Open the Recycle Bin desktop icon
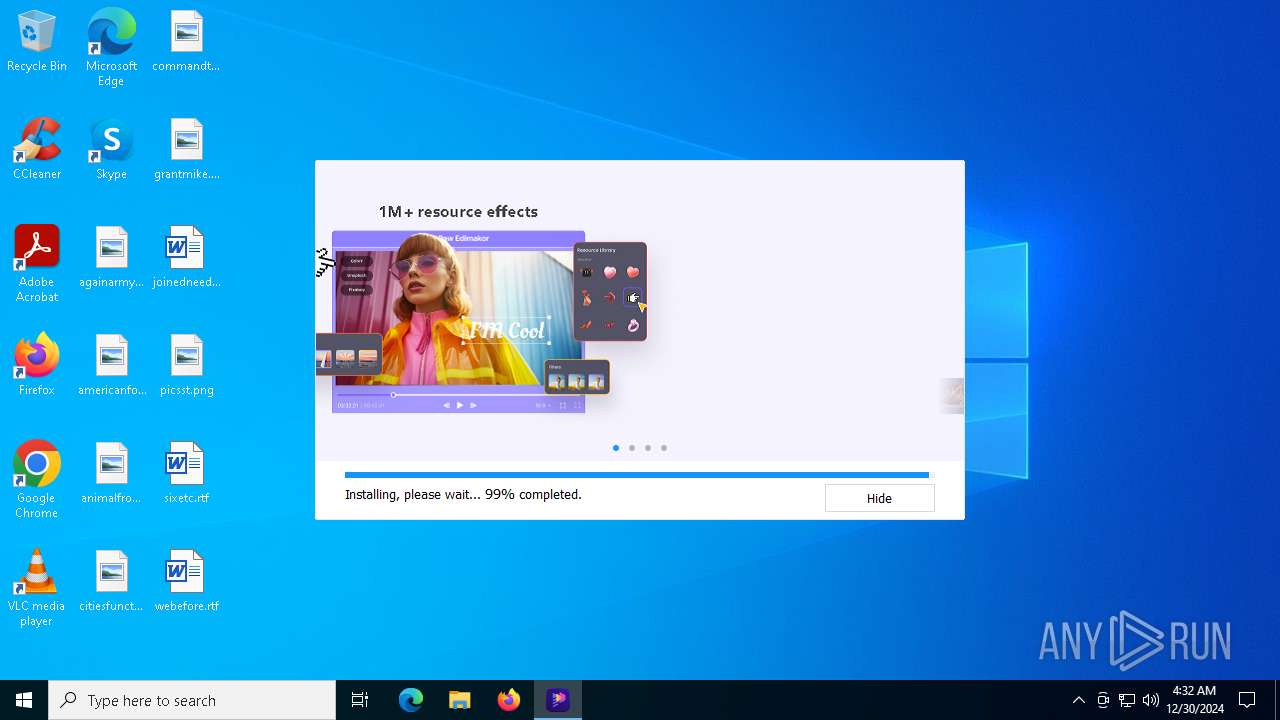This screenshot has height=720, width=1280. tap(37, 42)
